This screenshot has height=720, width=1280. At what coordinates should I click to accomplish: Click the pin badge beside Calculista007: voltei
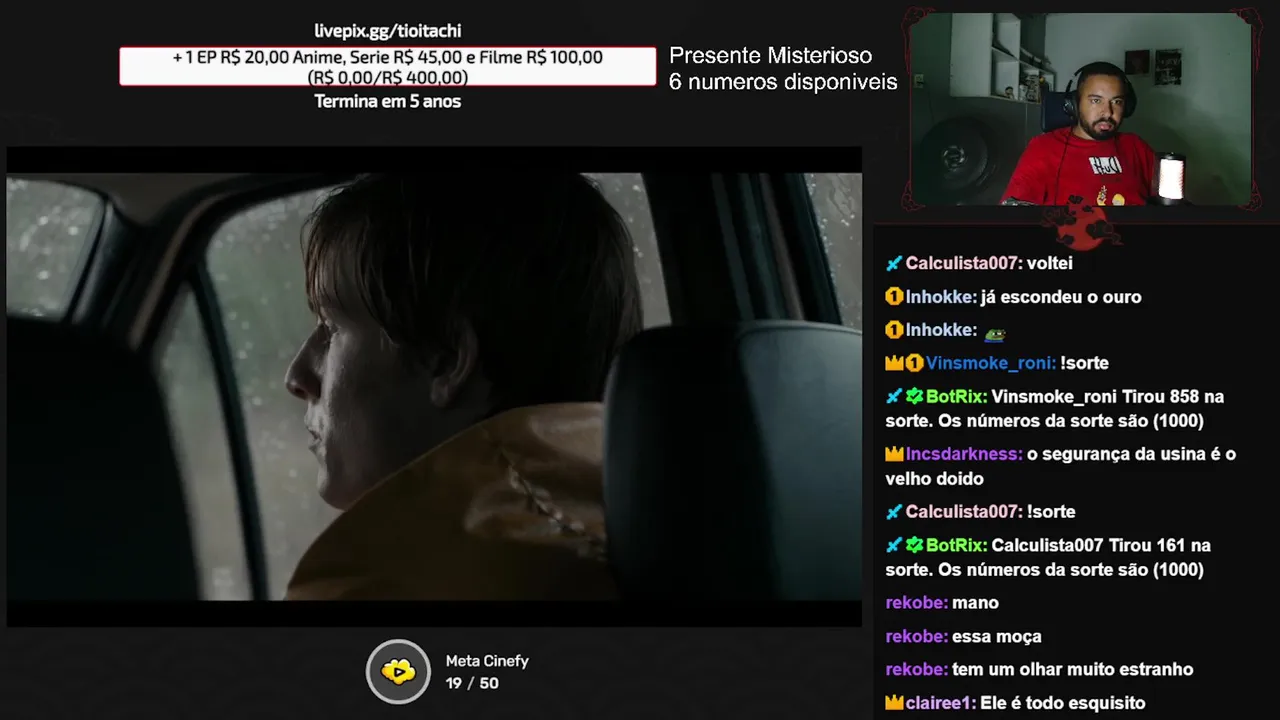894,264
